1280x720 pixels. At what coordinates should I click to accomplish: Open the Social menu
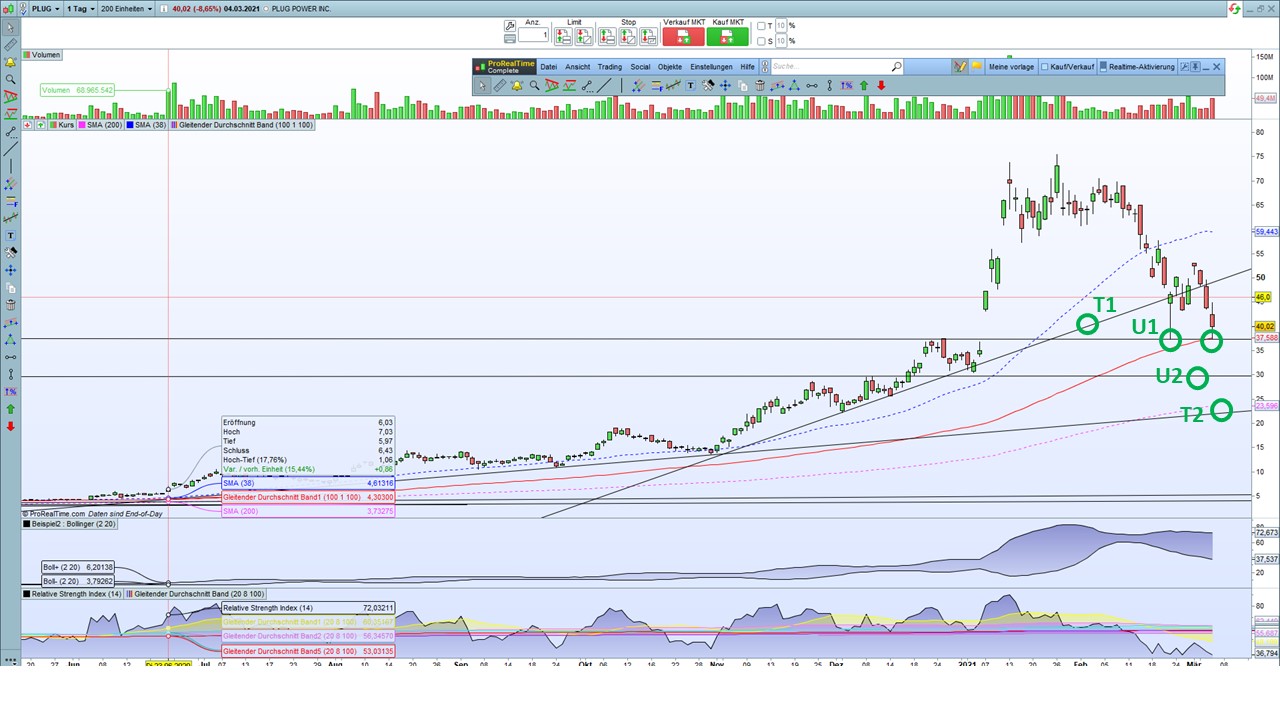[640, 67]
